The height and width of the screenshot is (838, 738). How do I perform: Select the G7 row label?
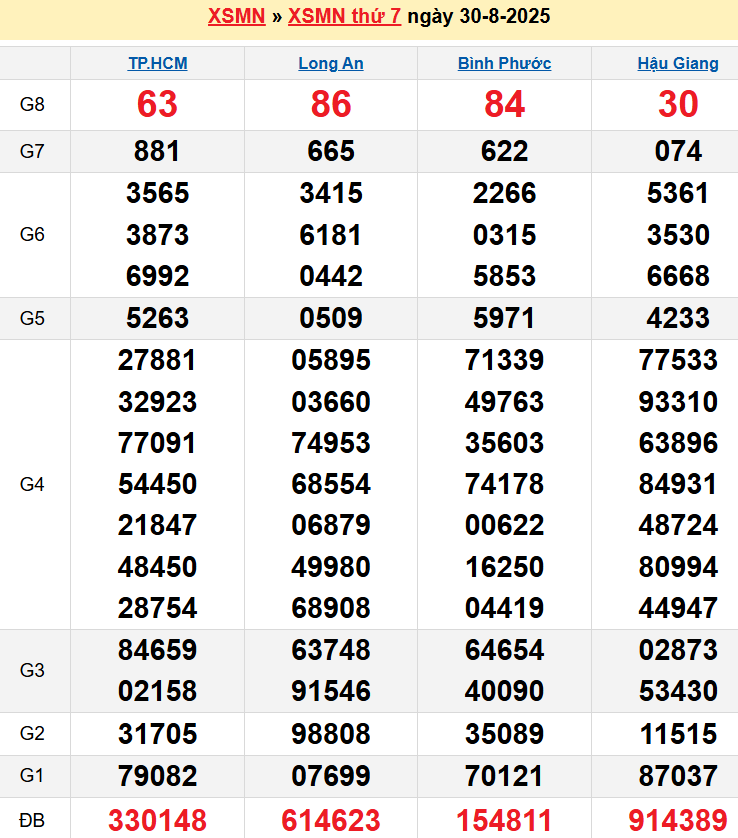coord(32,151)
